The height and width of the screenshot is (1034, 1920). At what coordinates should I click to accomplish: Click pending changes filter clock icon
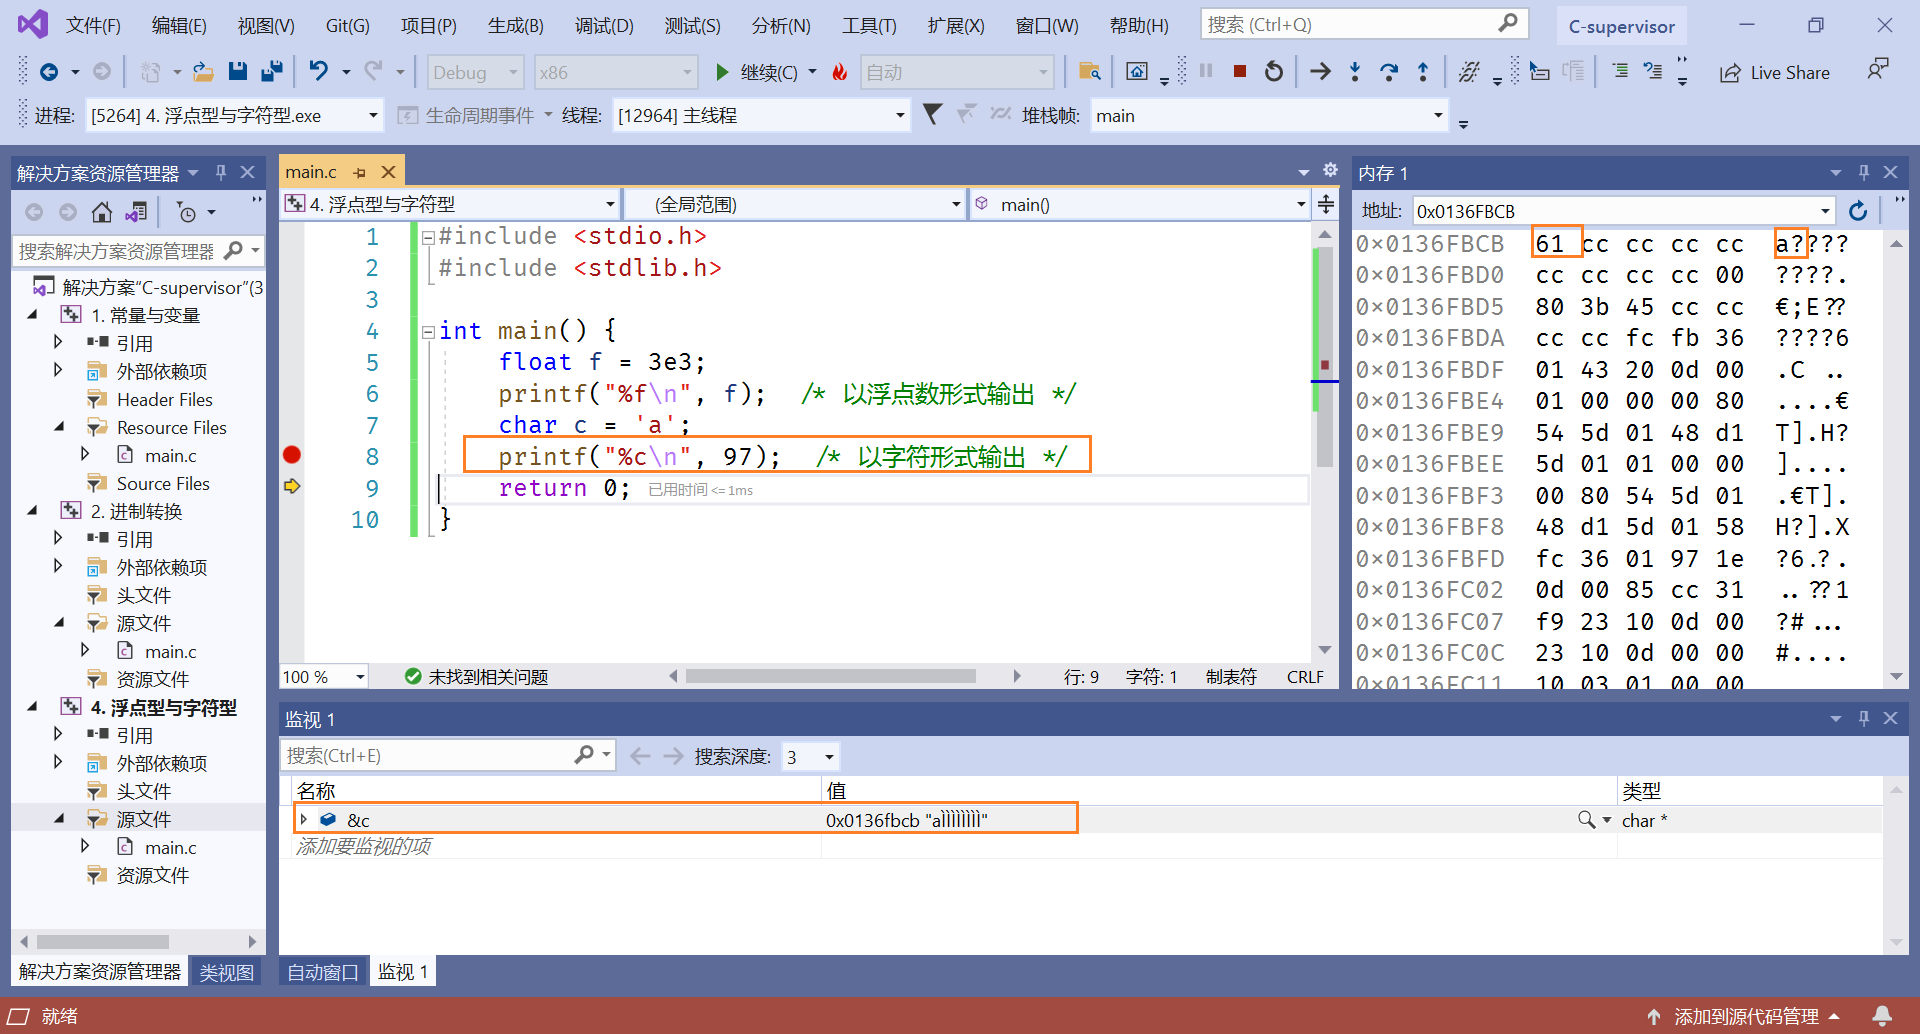(187, 212)
